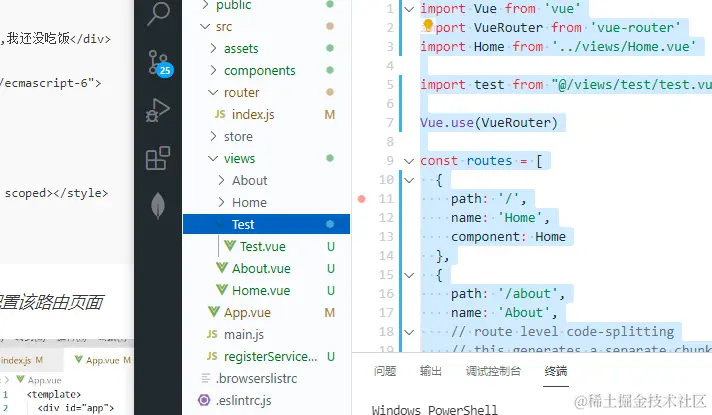Viewport: 712px width, 415px height.
Task: Fold the object starting at line 15
Action: [x=409, y=275]
